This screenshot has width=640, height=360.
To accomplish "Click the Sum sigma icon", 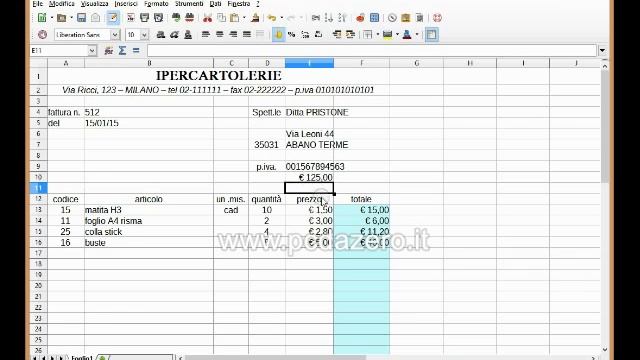I will (122, 51).
